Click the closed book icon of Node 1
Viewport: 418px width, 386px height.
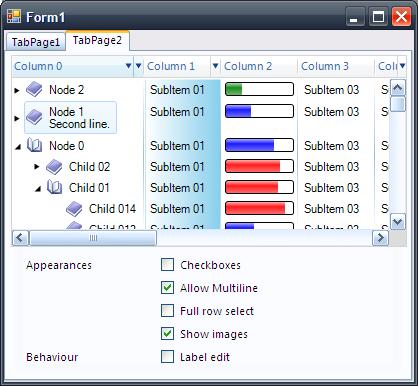pos(34,117)
